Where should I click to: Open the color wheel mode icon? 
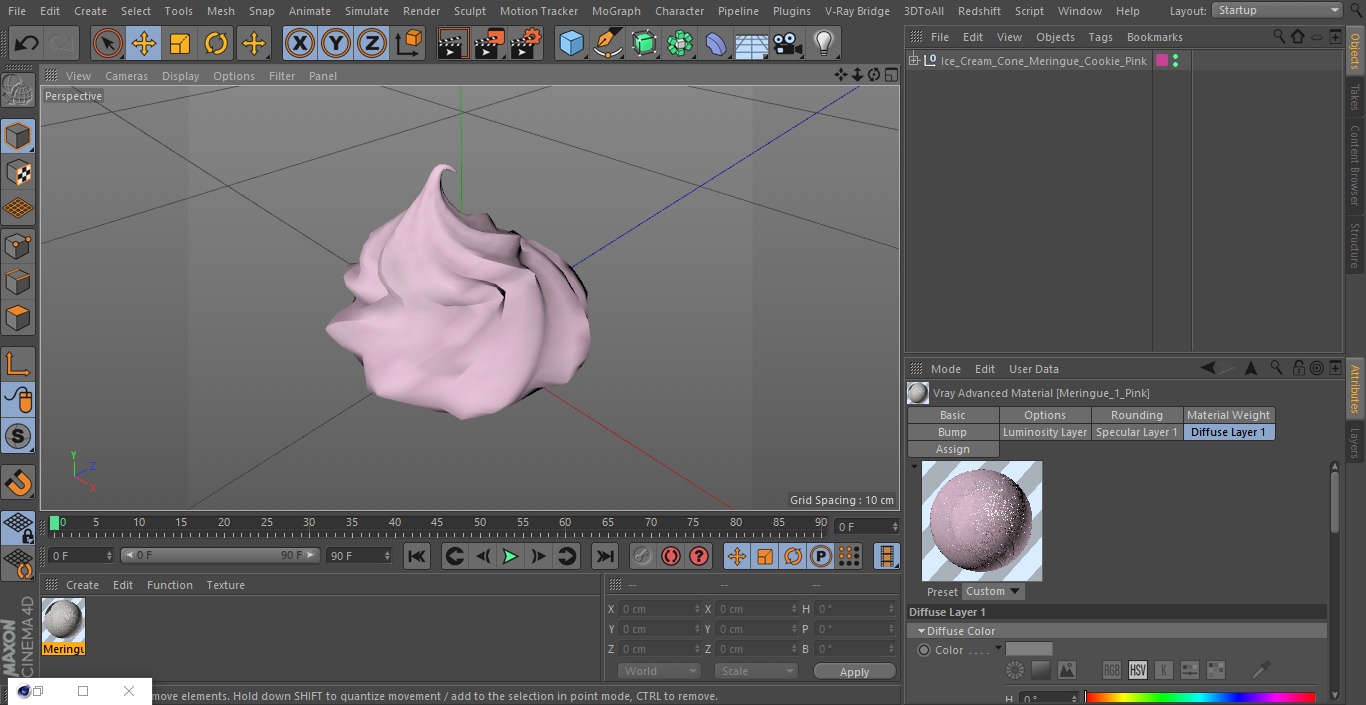[x=1015, y=670]
